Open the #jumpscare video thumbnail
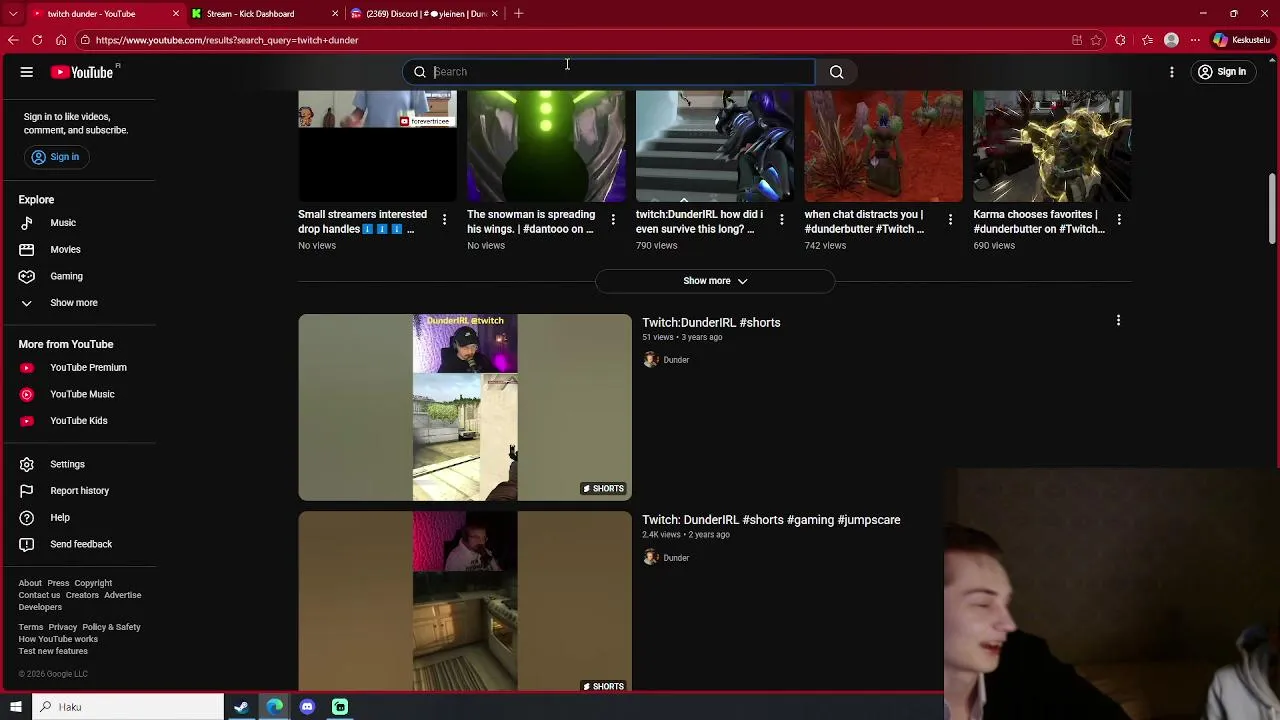 [465, 601]
